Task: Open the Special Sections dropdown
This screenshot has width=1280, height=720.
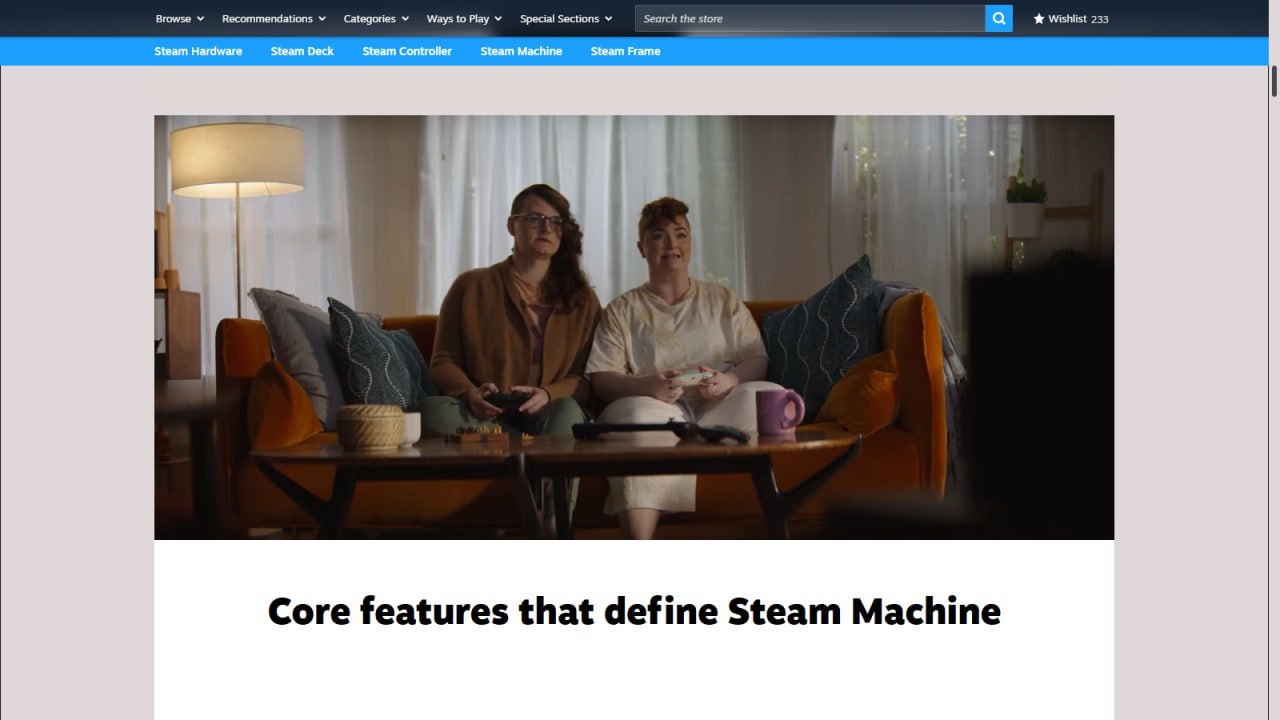Action: (x=566, y=18)
